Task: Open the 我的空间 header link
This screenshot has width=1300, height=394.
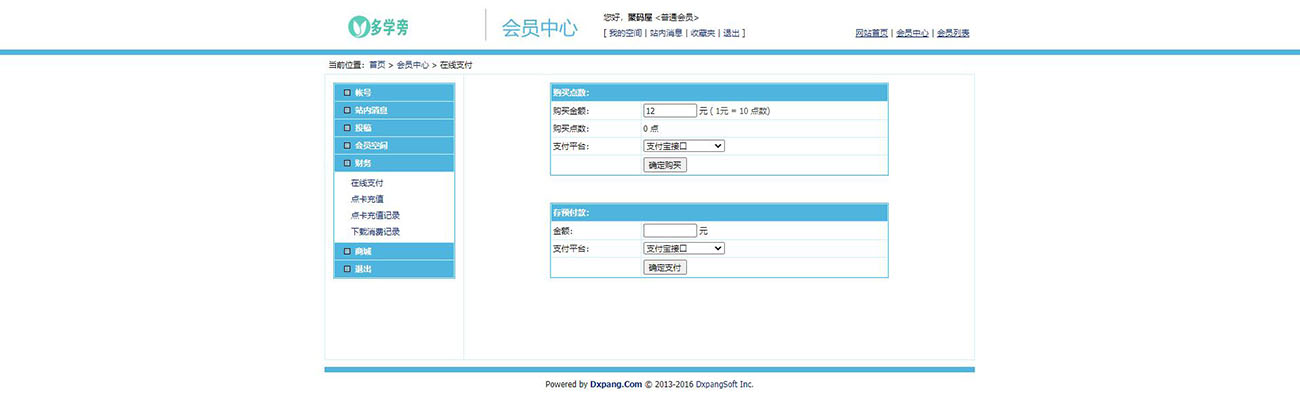Action: (x=626, y=33)
